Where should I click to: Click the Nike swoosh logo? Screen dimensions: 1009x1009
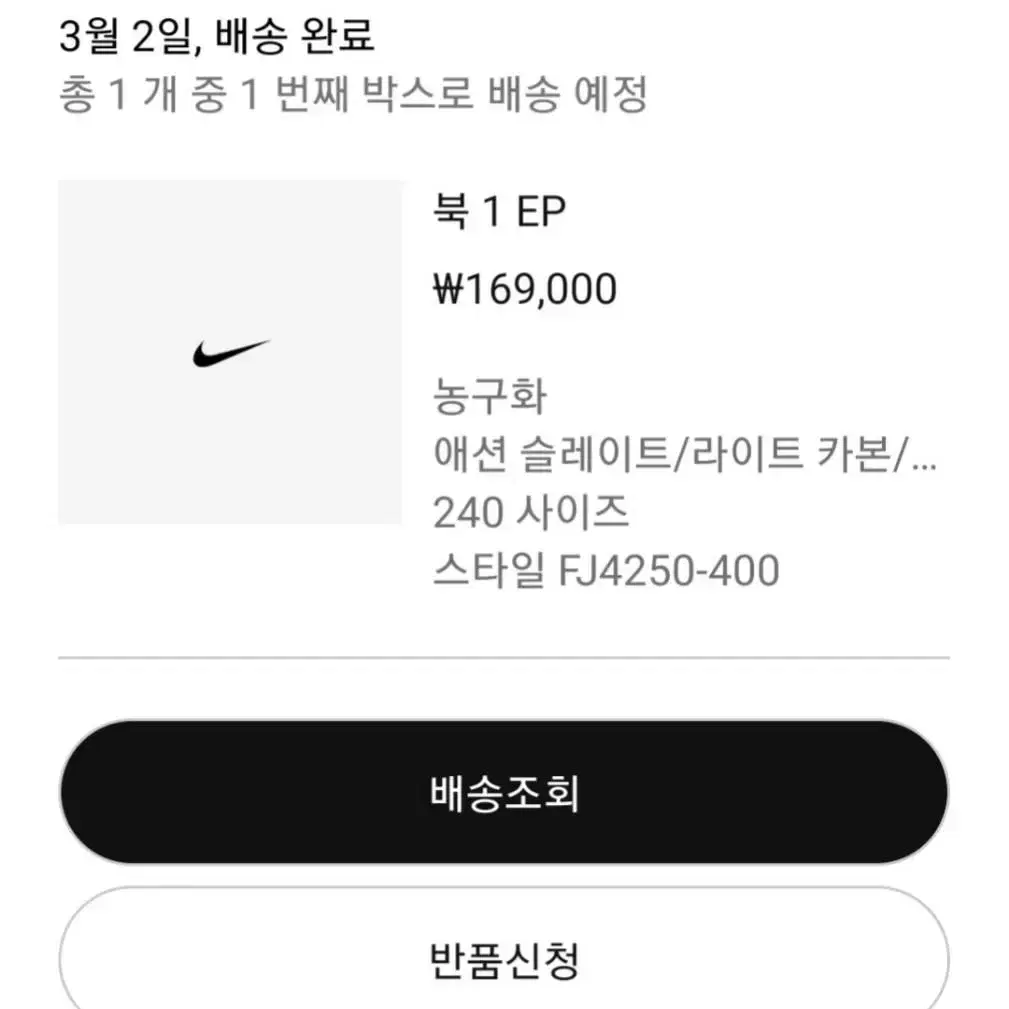pyautogui.click(x=231, y=353)
